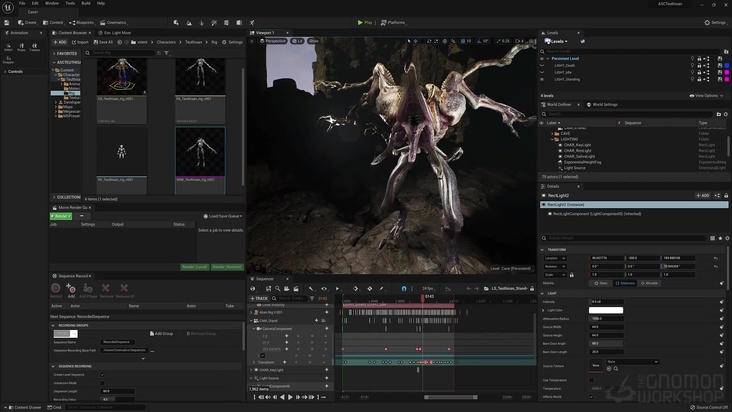Open the Edit menu
The width and height of the screenshot is (732, 412).
(x=35, y=3)
